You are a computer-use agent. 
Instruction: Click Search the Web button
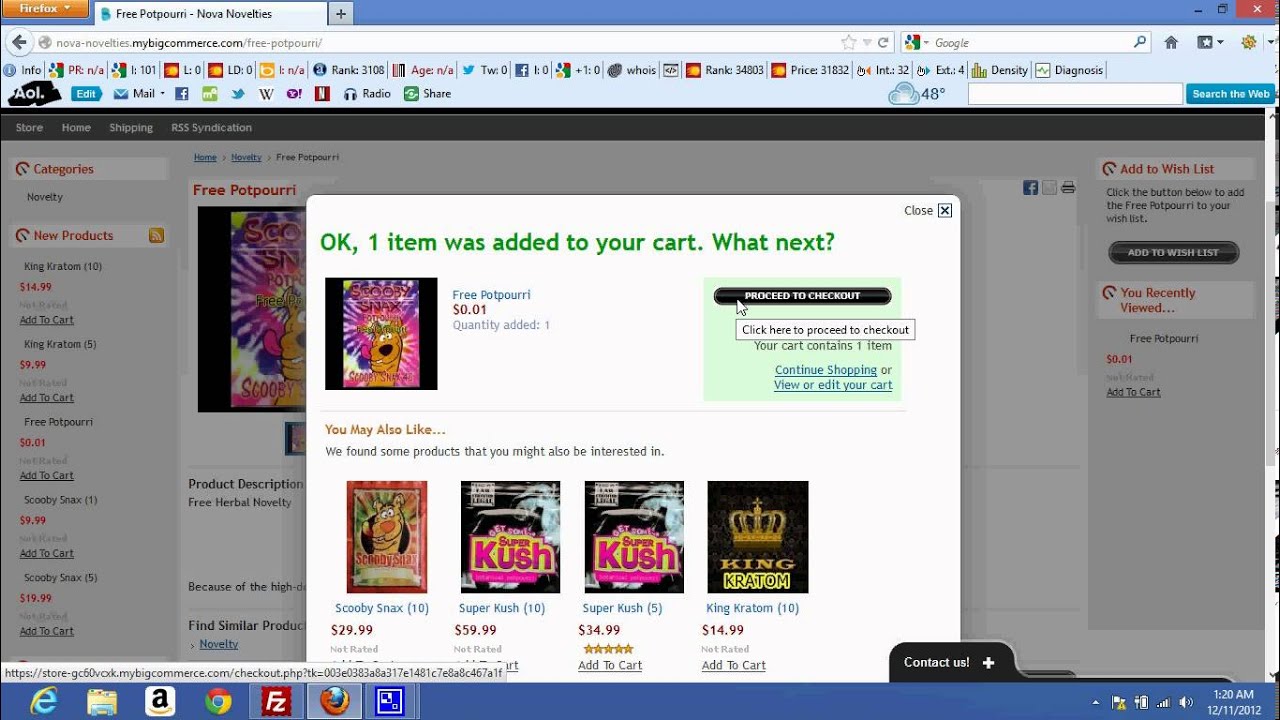[1230, 94]
